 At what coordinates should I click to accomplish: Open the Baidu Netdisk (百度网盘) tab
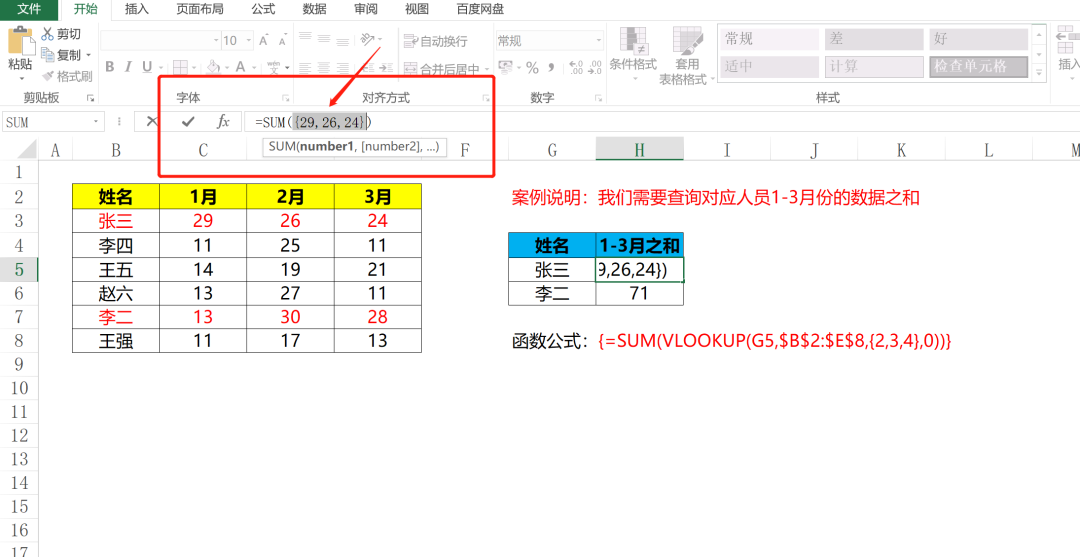(480, 9)
